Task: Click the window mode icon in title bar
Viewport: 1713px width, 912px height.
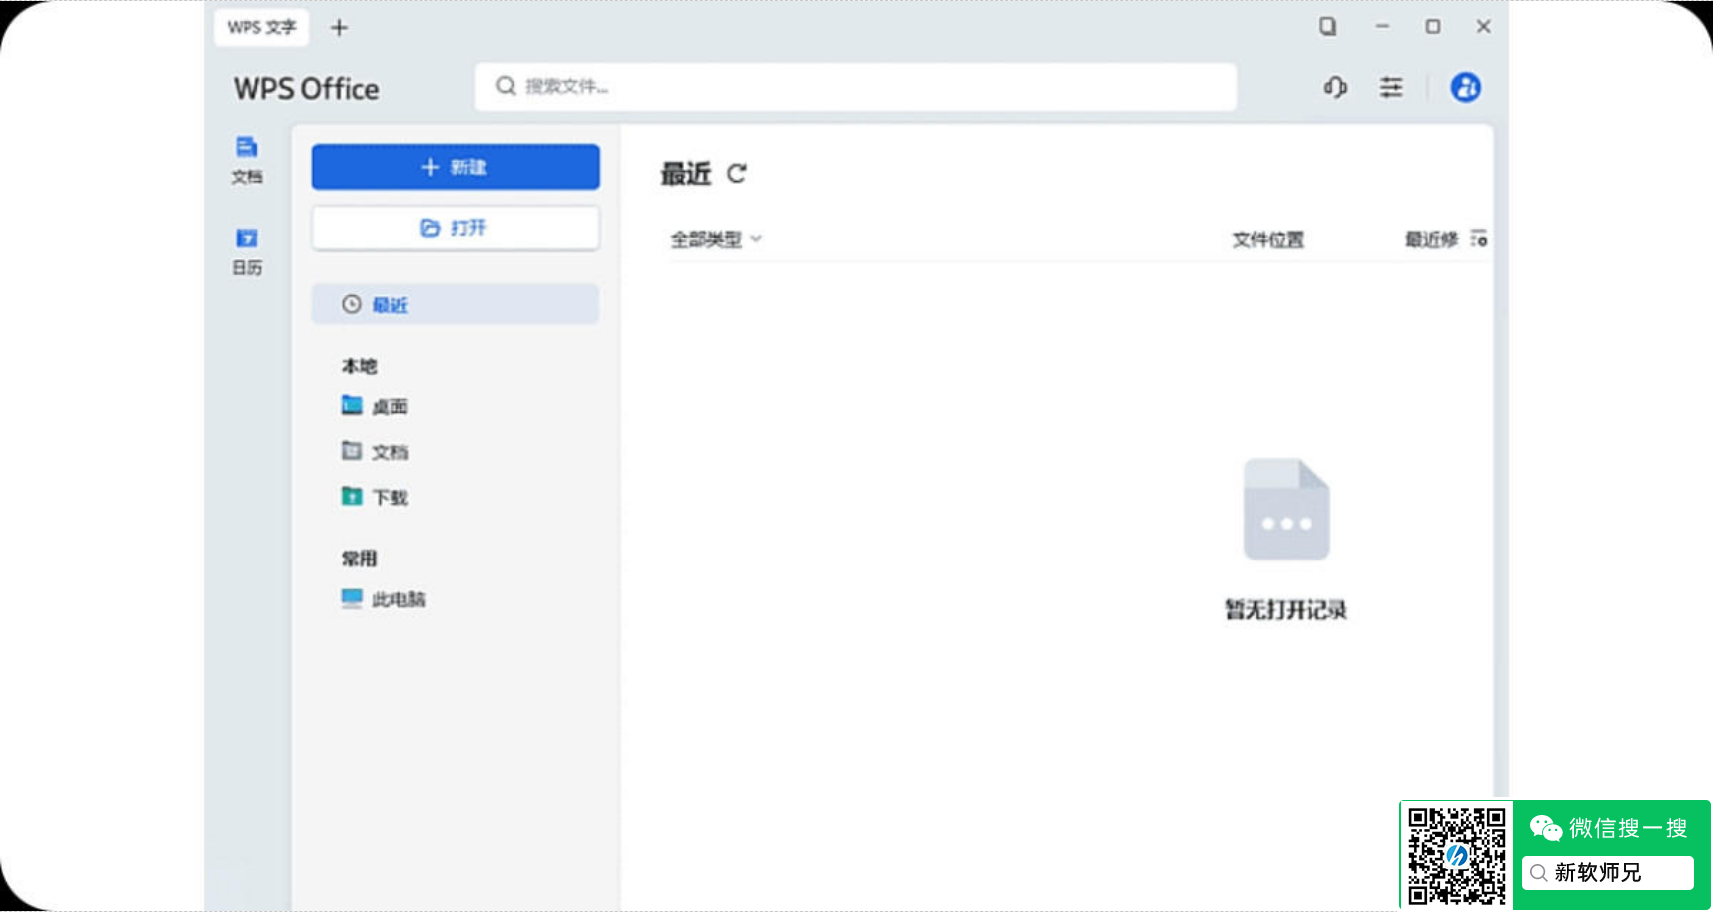Action: tap(1327, 27)
